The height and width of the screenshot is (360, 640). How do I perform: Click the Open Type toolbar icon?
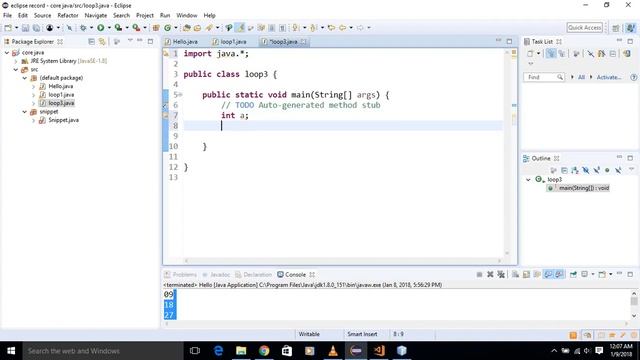pyautogui.click(x=187, y=28)
